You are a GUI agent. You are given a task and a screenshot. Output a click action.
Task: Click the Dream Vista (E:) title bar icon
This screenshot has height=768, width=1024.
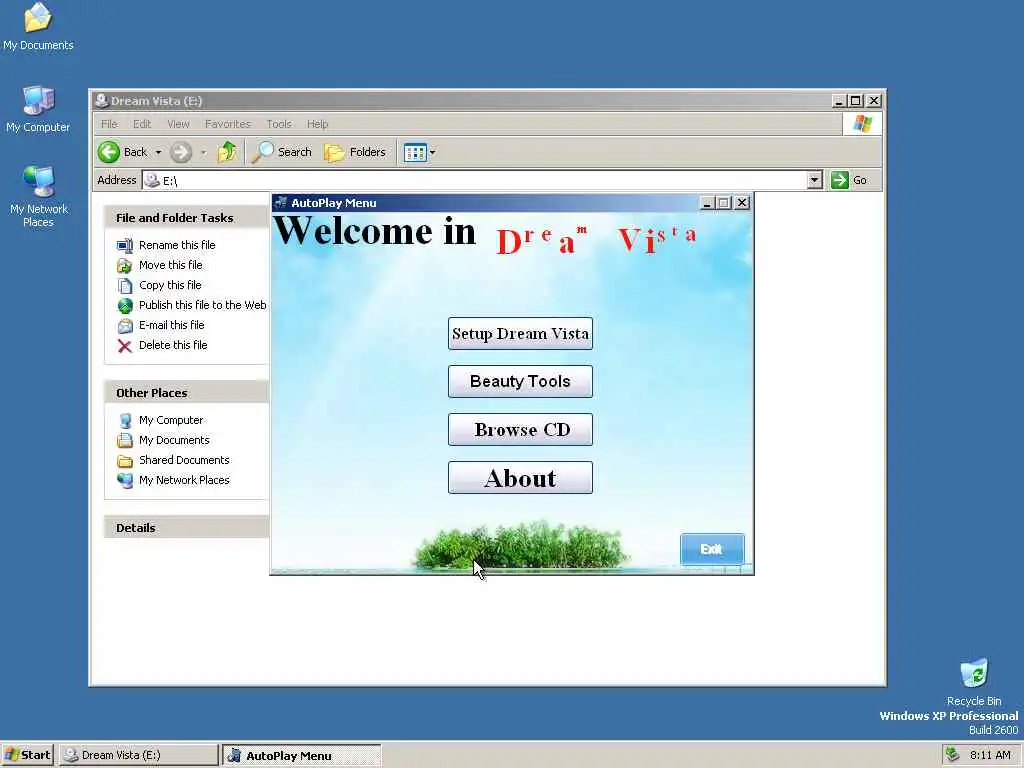coord(101,101)
